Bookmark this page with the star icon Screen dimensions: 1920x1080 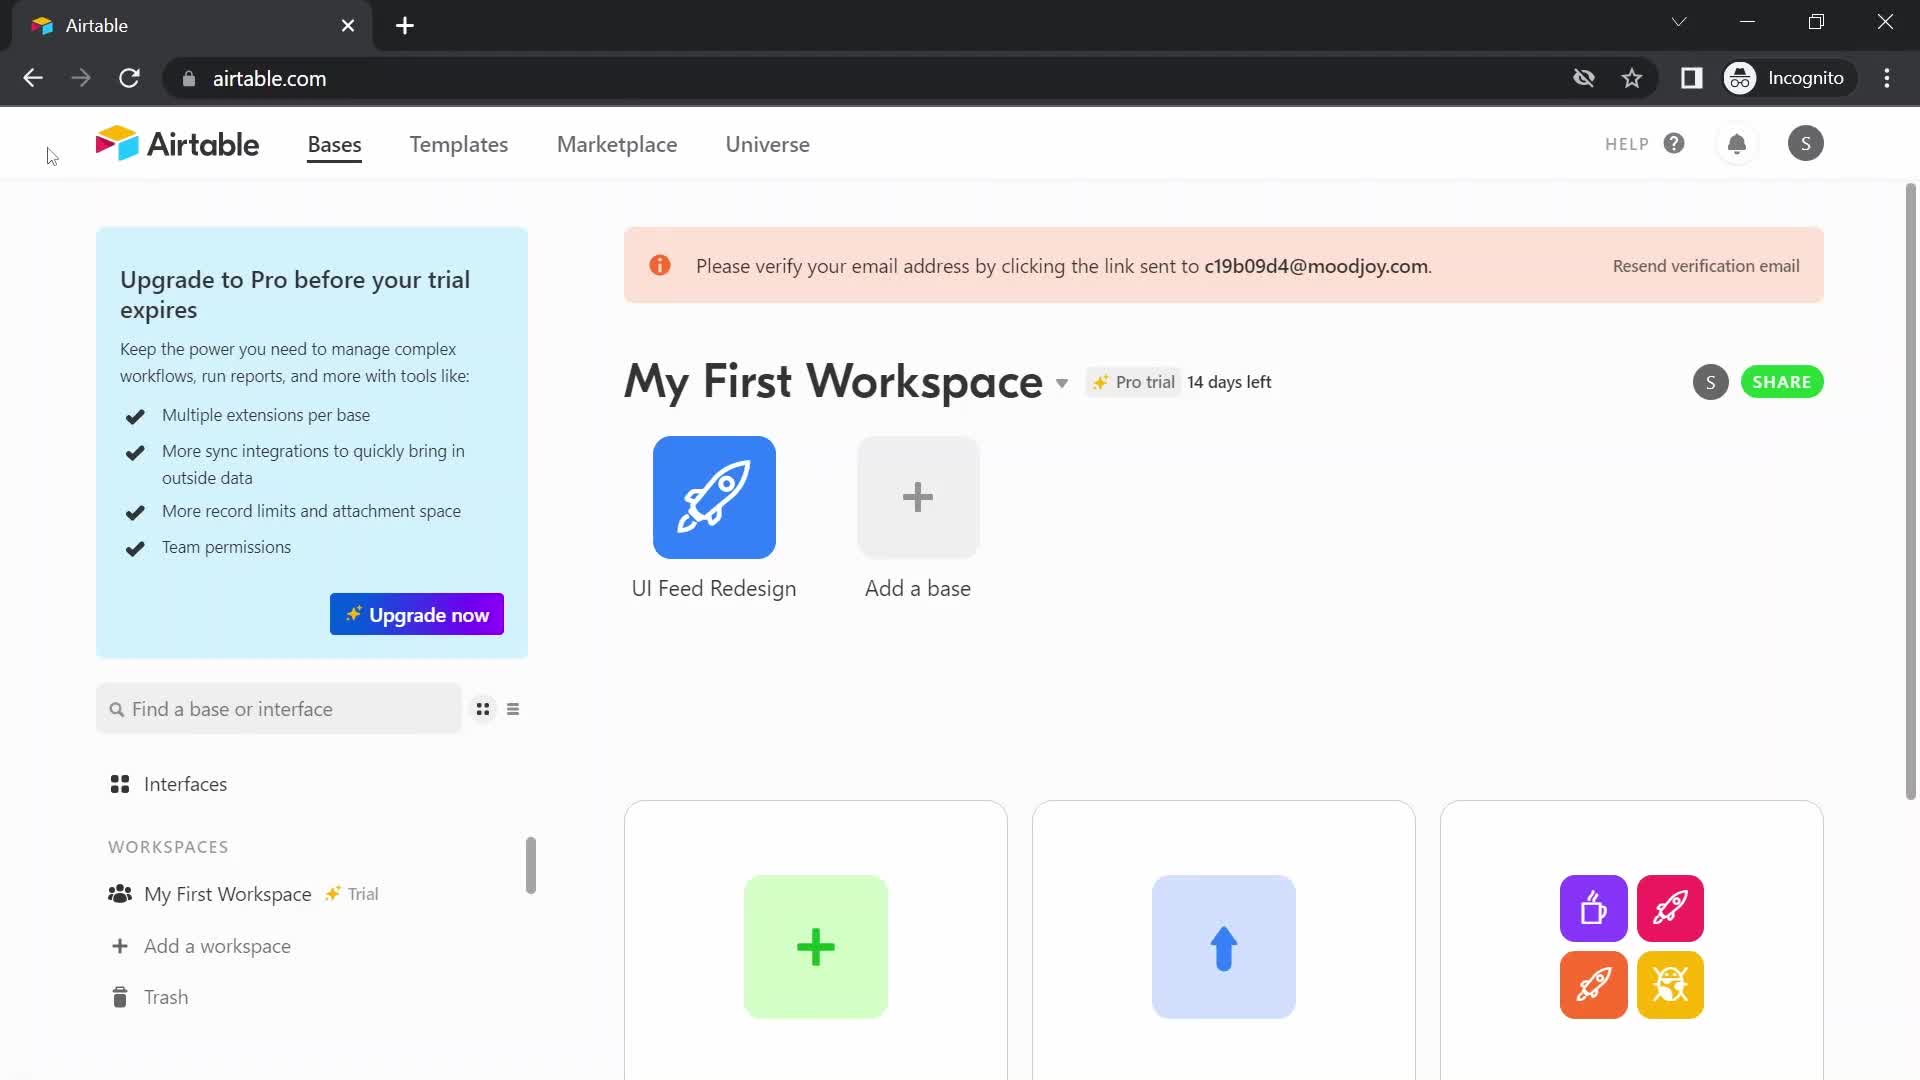(1632, 78)
